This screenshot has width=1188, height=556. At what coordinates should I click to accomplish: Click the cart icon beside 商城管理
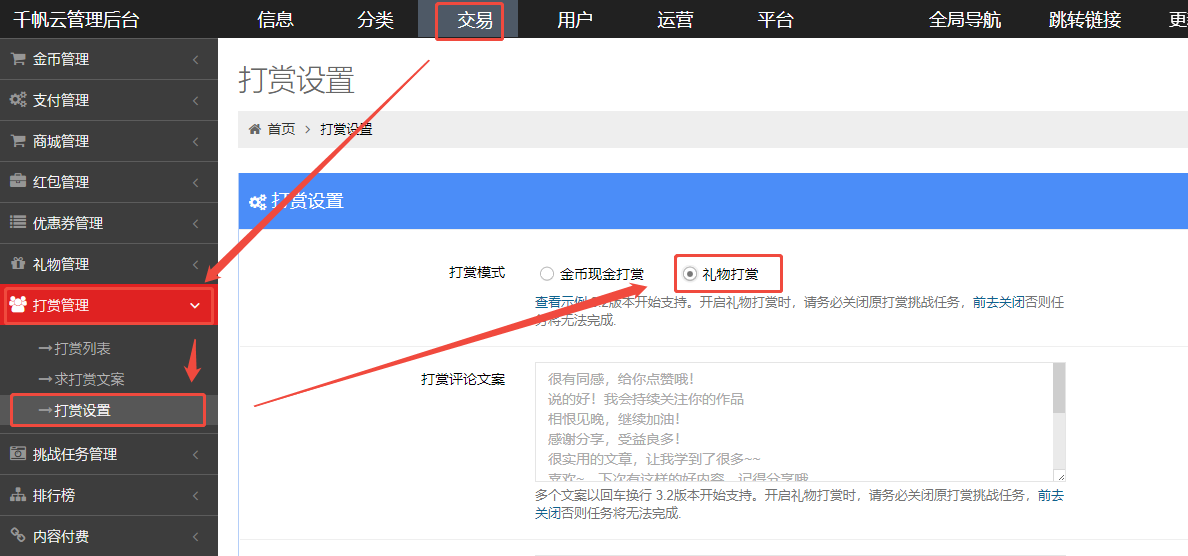coord(17,141)
